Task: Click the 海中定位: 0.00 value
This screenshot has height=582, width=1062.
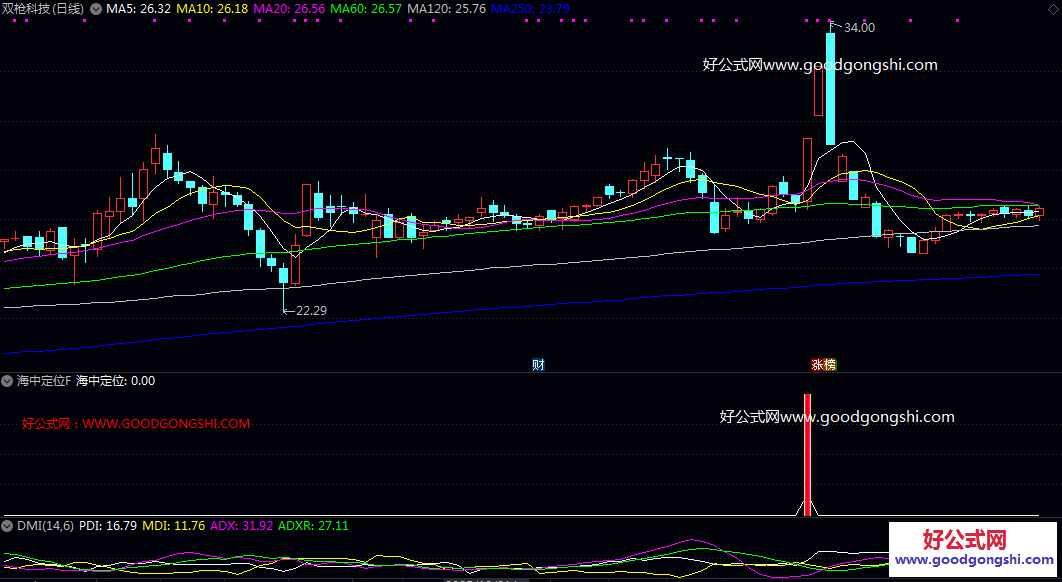Action: pyautogui.click(x=116, y=381)
